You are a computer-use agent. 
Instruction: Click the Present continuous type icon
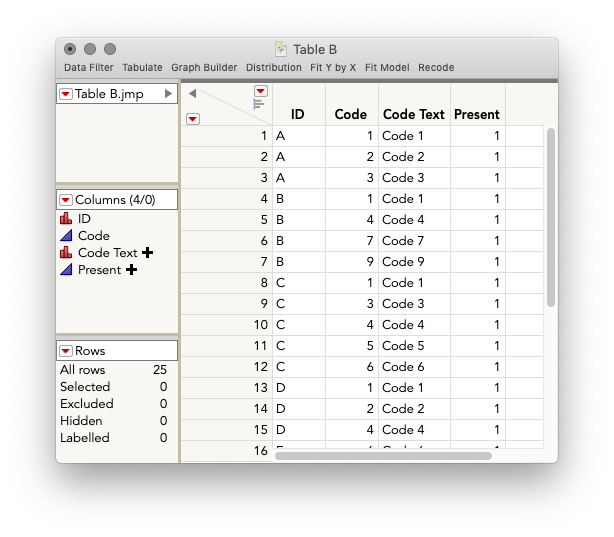pyautogui.click(x=66, y=269)
